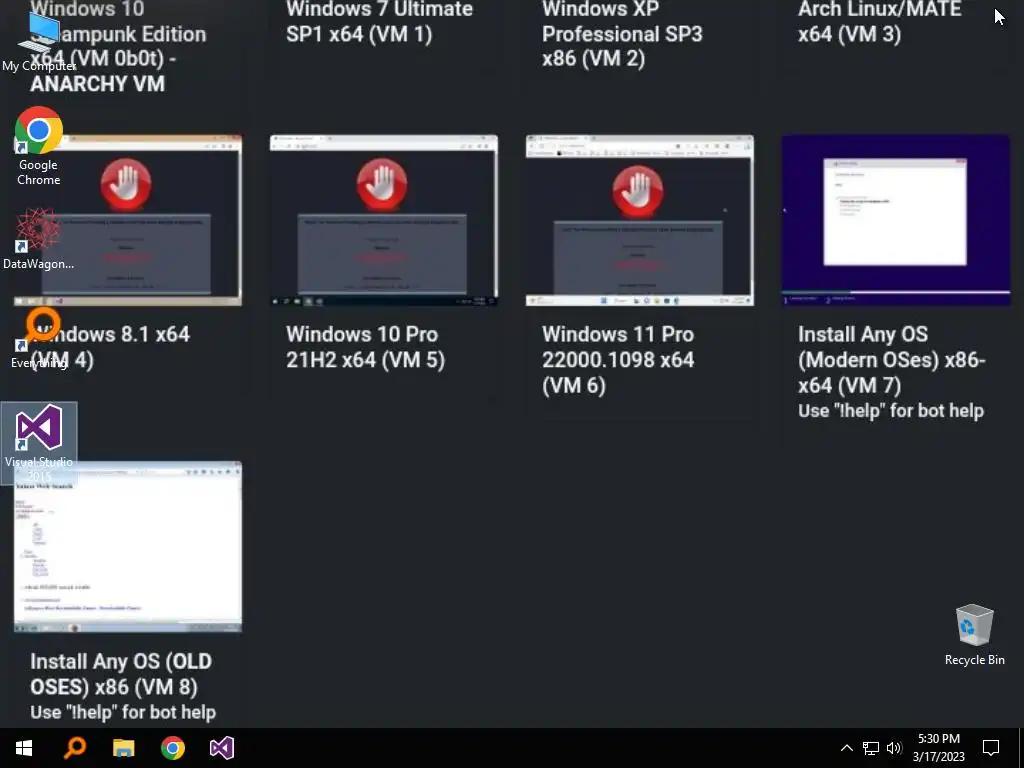Open the Windows 11 Pro (VM 6) thumbnail

[x=640, y=221]
